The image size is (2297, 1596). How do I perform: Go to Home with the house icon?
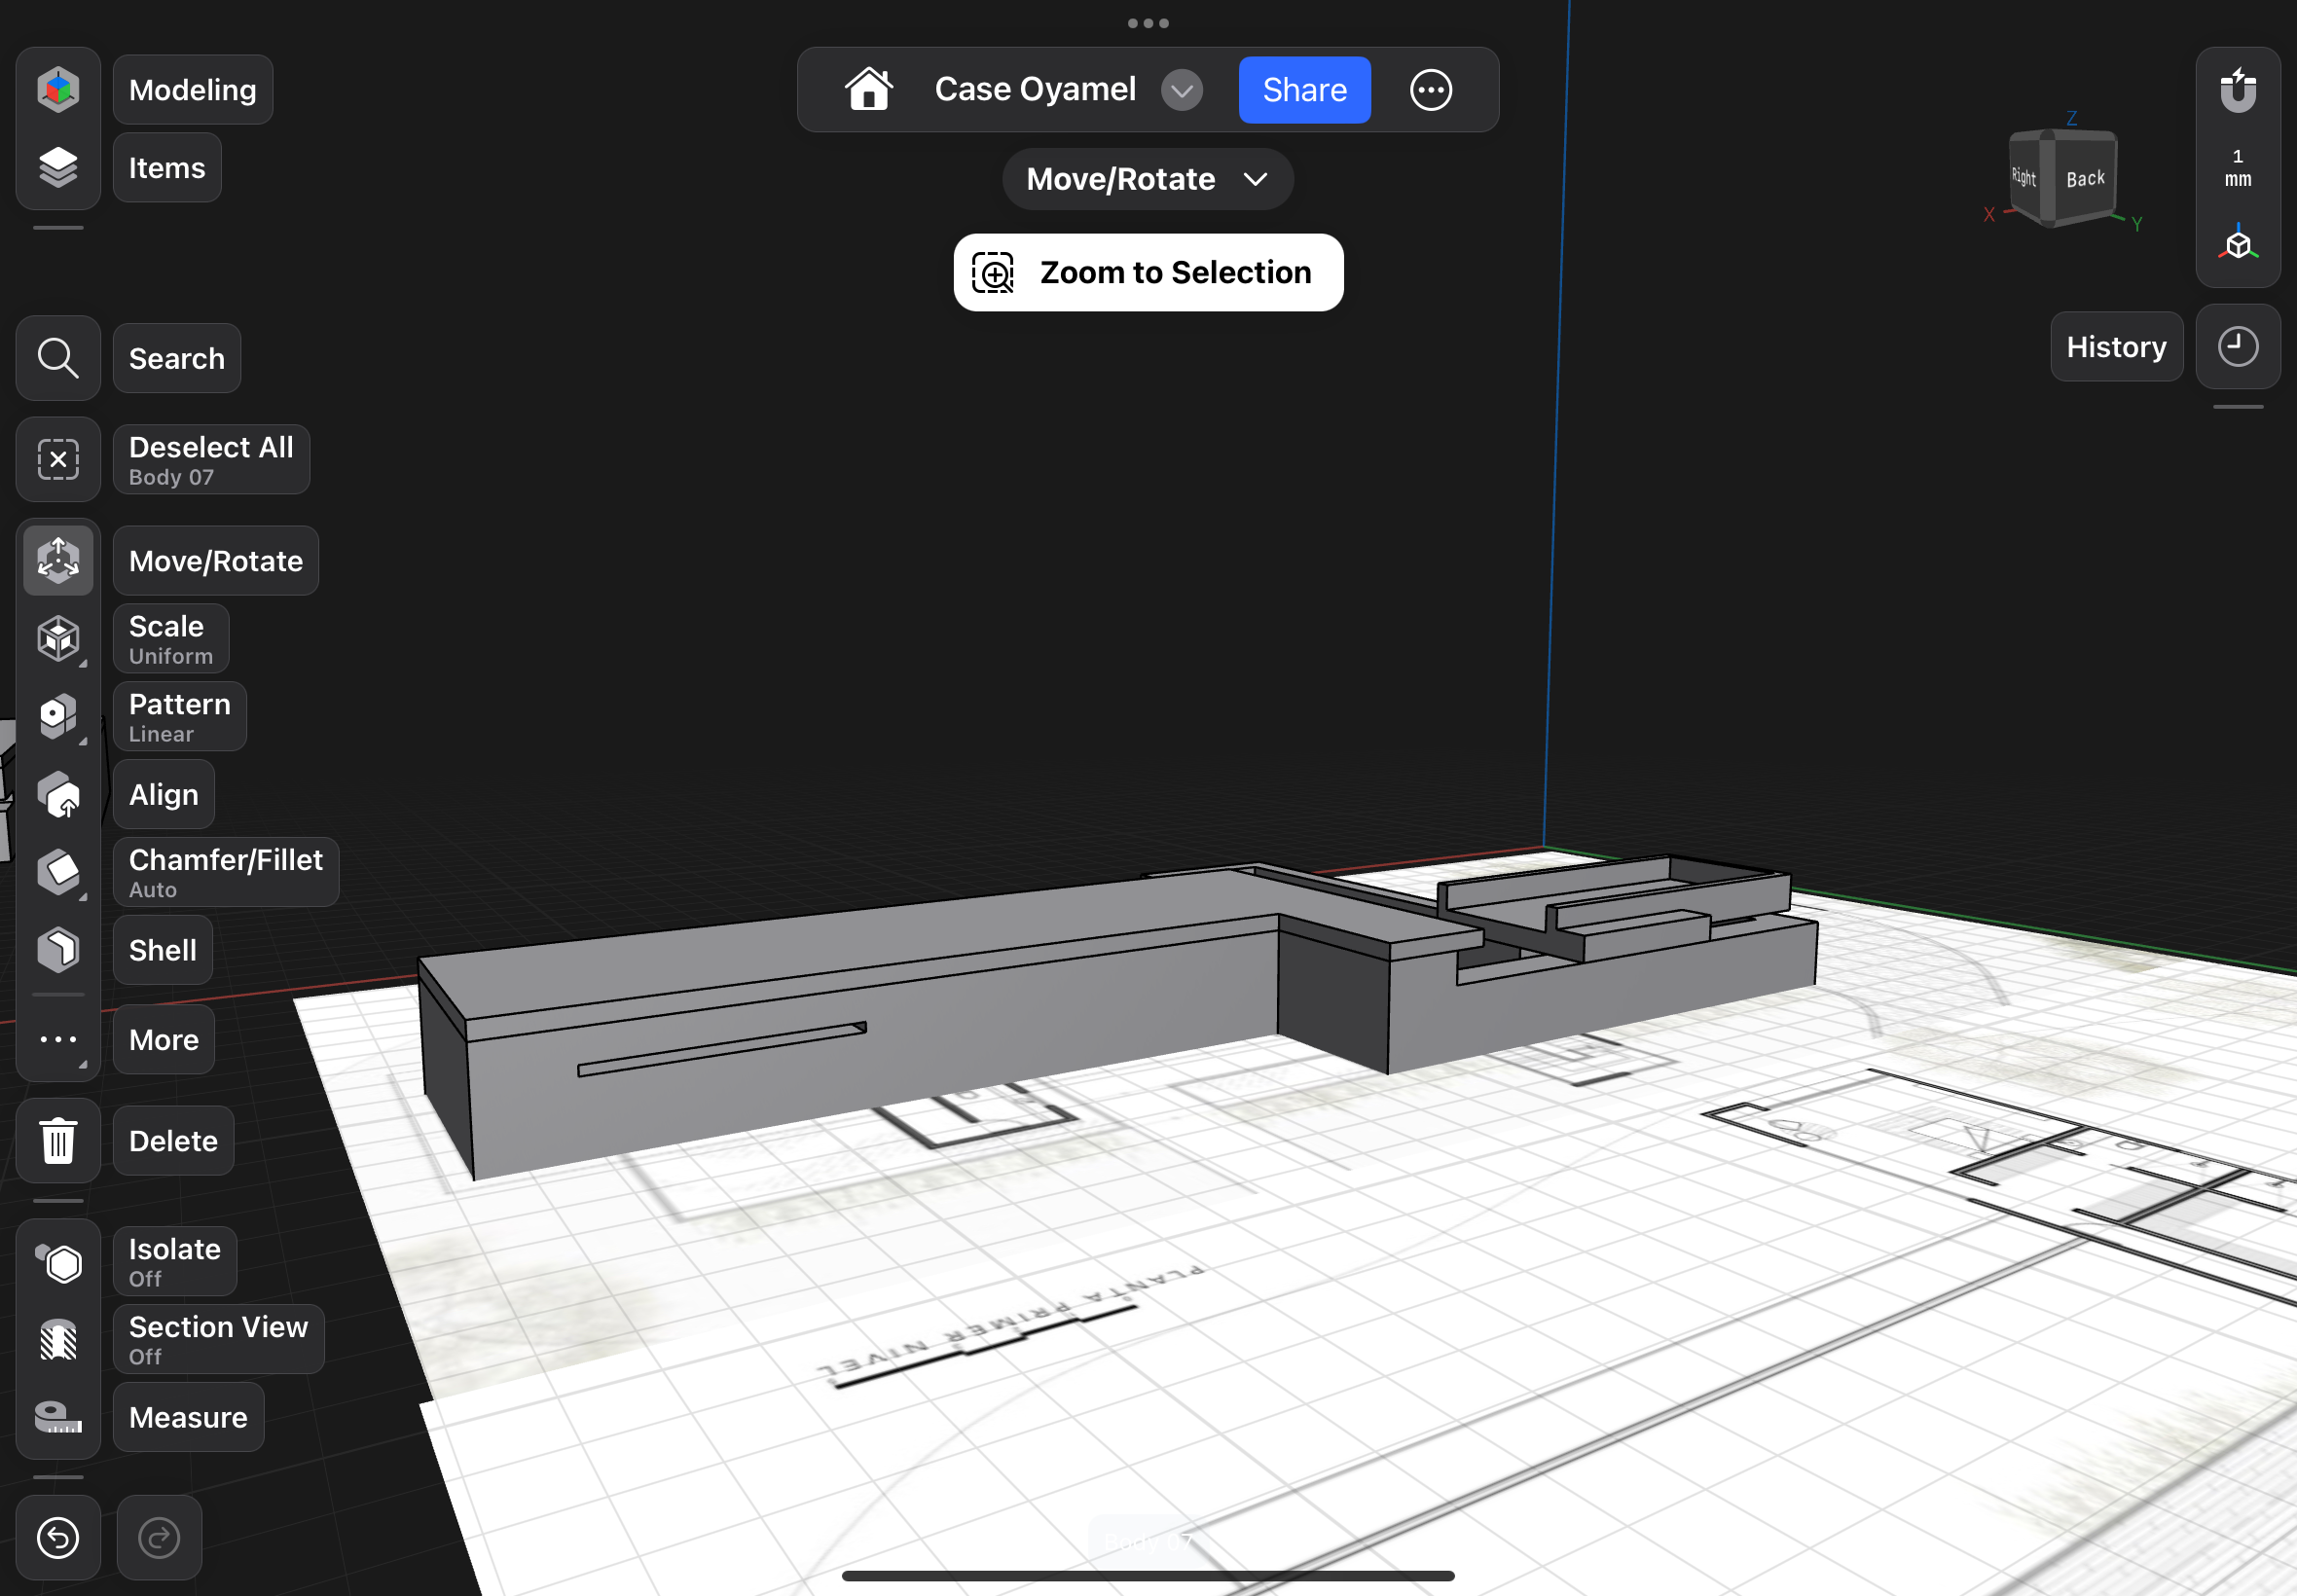pos(868,89)
